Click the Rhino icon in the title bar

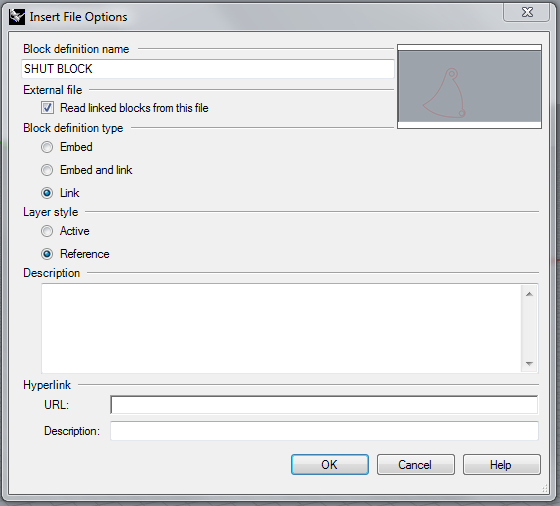[17, 17]
